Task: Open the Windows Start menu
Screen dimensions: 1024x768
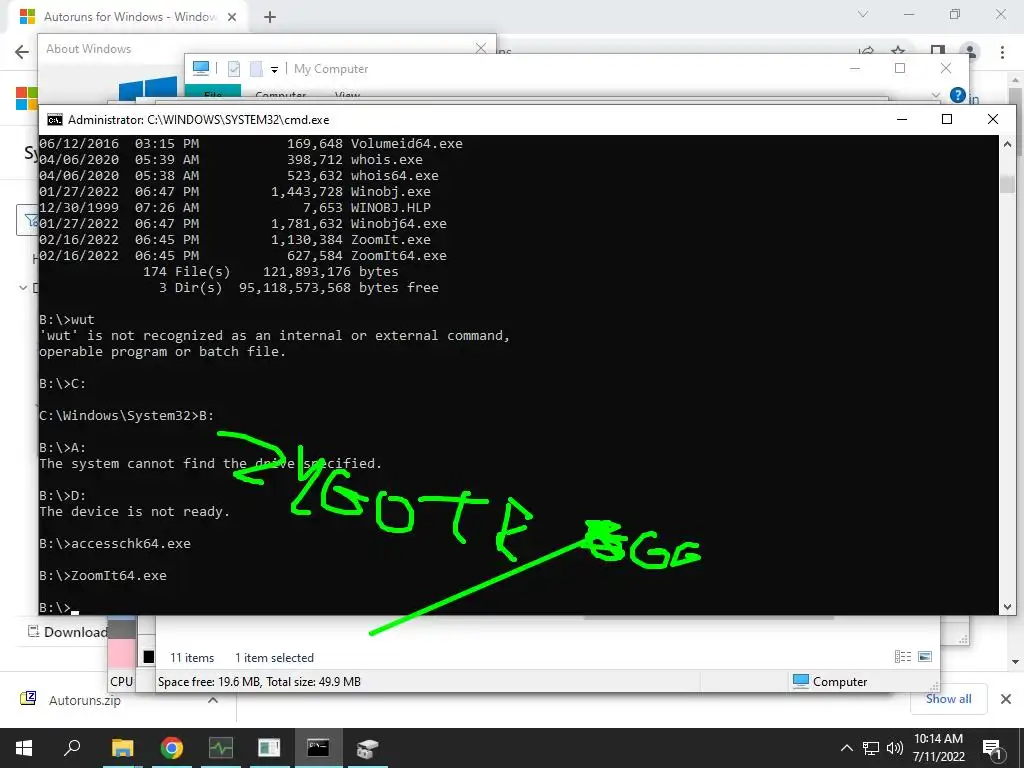Action: pos(24,748)
